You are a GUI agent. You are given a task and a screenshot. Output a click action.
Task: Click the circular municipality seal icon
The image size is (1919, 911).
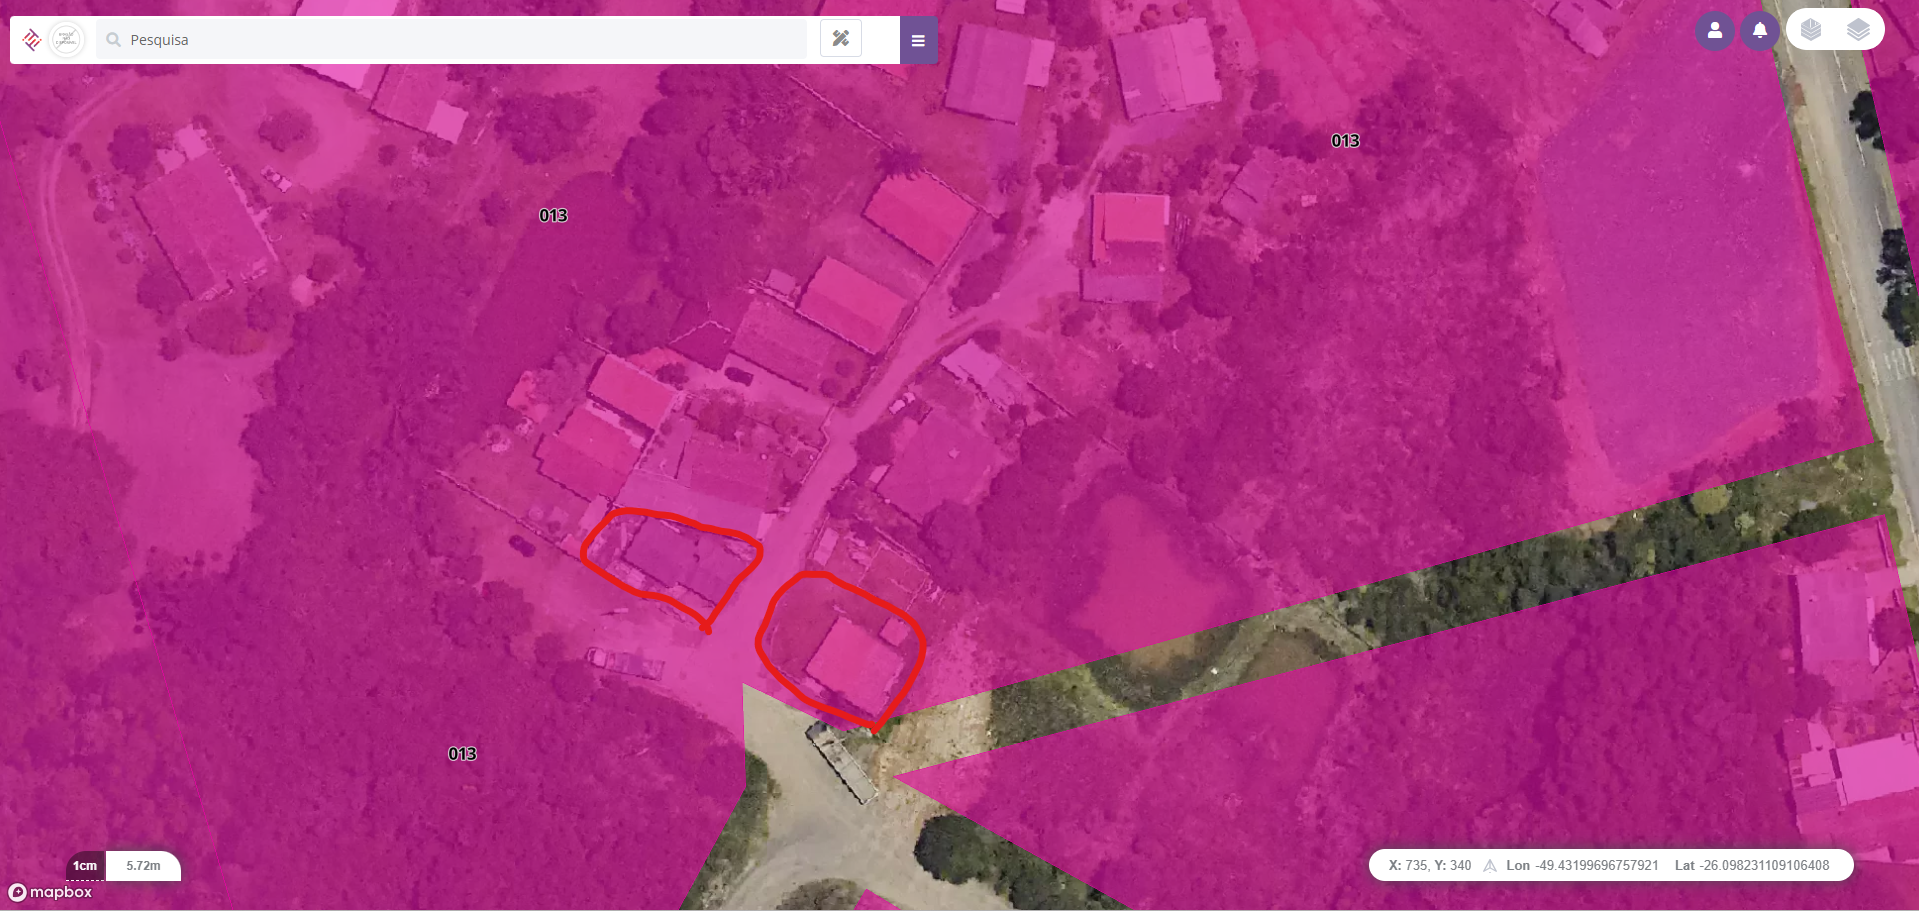[x=67, y=40]
